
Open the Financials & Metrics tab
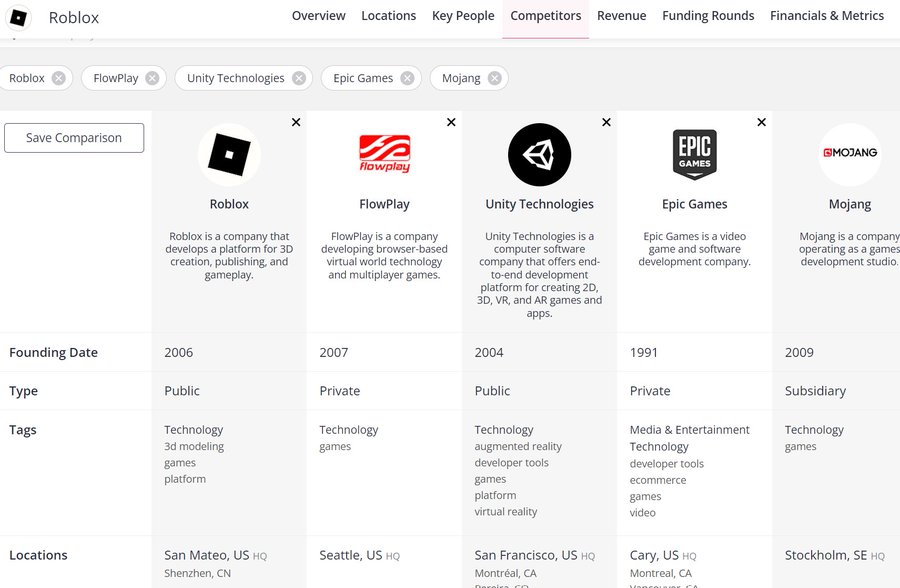[827, 16]
